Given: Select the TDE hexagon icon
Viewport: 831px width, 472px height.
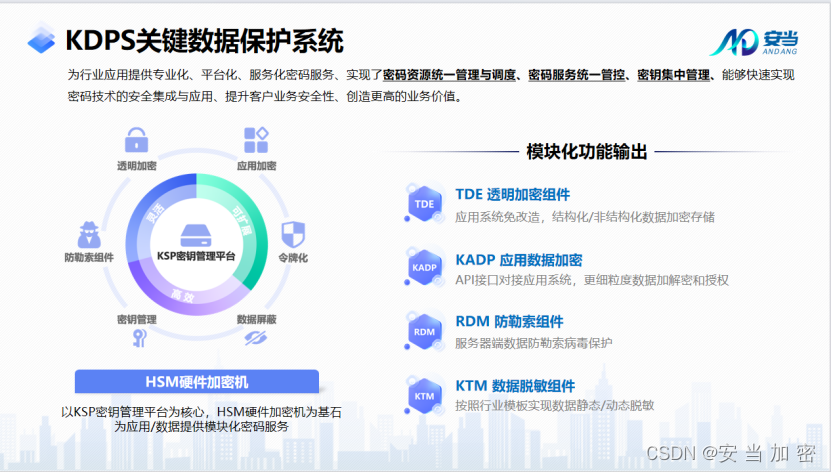Looking at the screenshot, I should click(425, 204).
